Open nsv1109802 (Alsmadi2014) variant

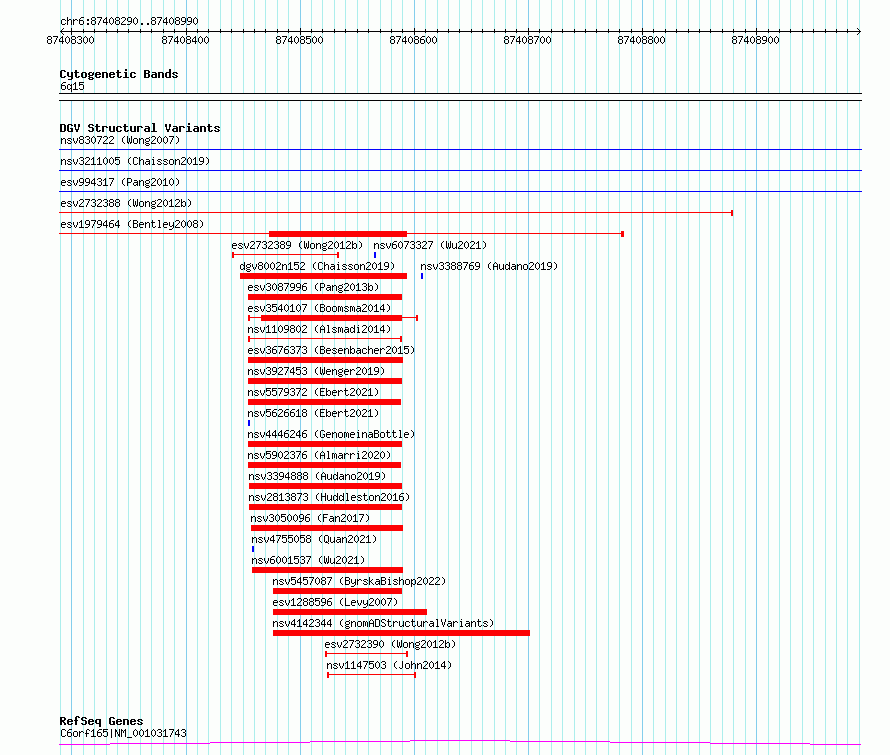click(319, 329)
